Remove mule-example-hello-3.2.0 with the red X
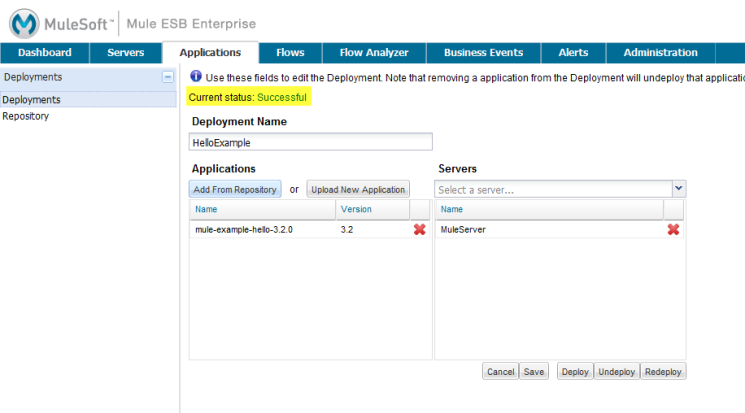This screenshot has width=745, height=413. (420, 229)
